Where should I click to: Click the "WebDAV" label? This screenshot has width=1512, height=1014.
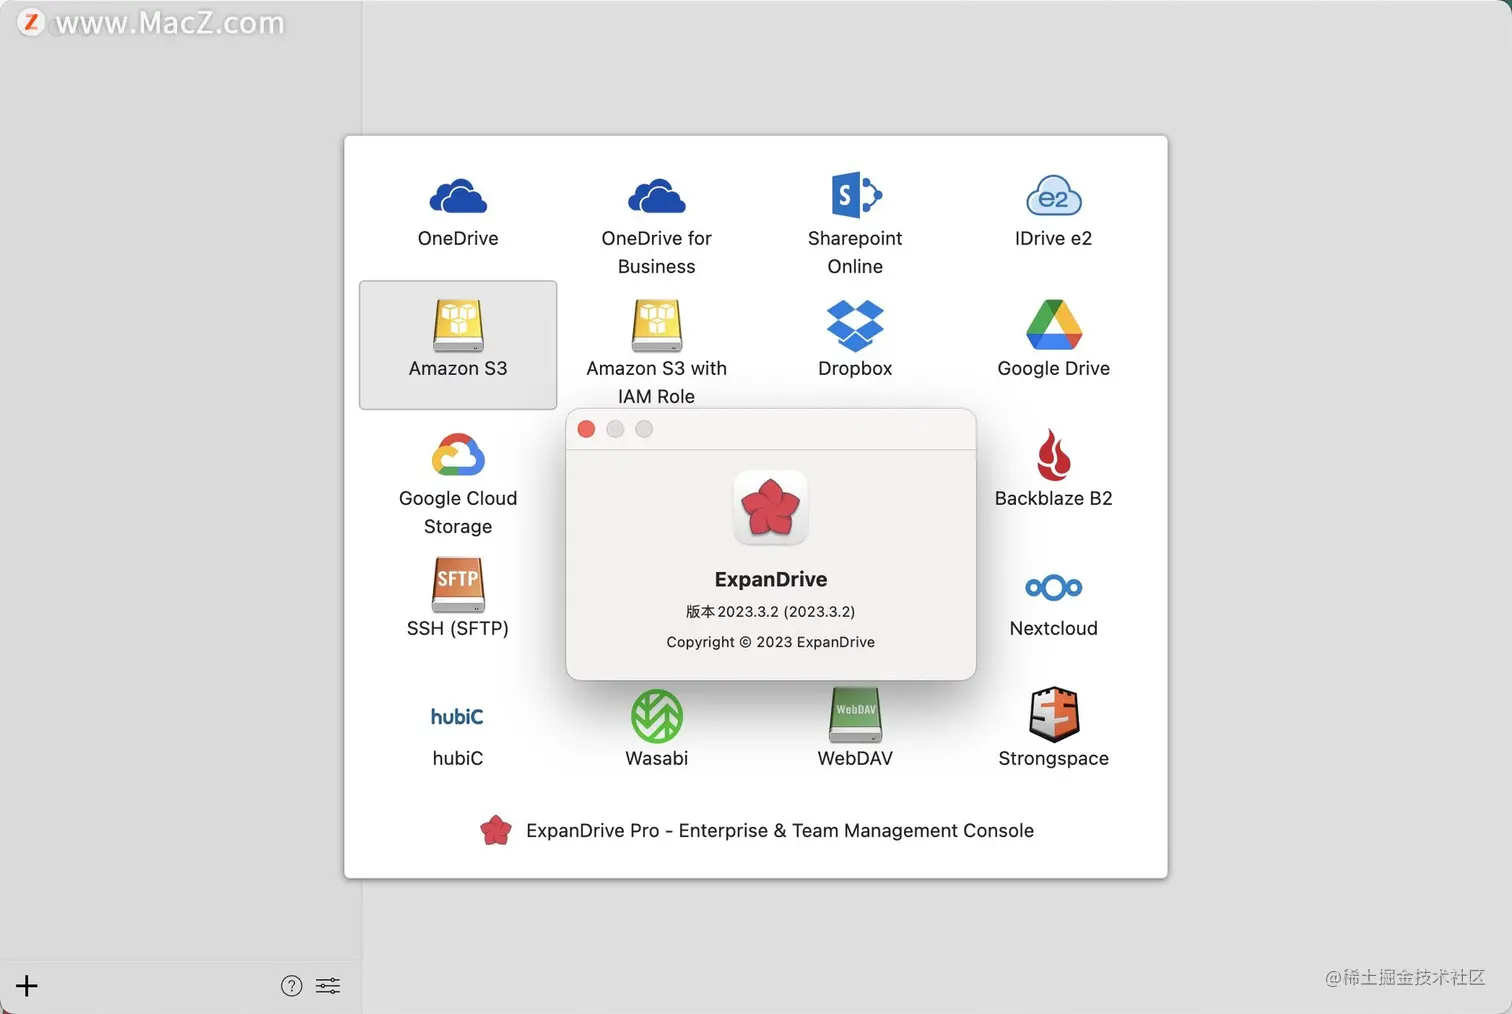[x=856, y=758]
